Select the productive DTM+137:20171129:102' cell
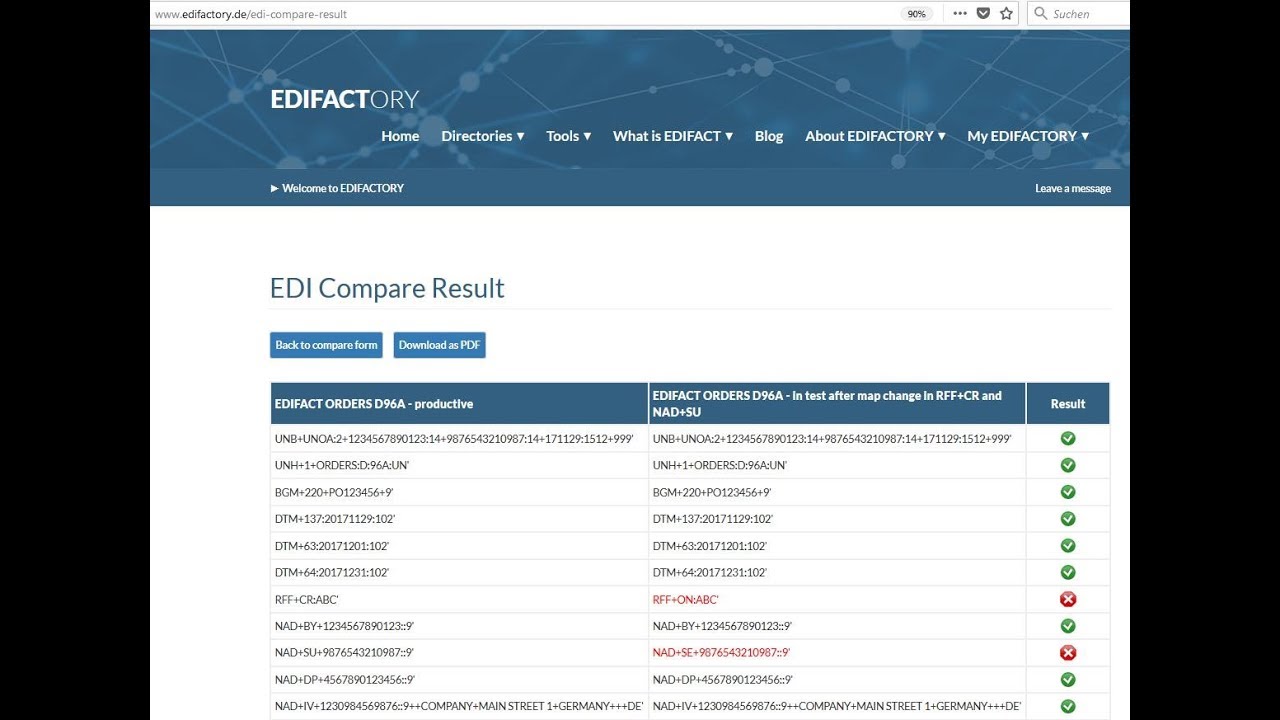 coord(459,519)
